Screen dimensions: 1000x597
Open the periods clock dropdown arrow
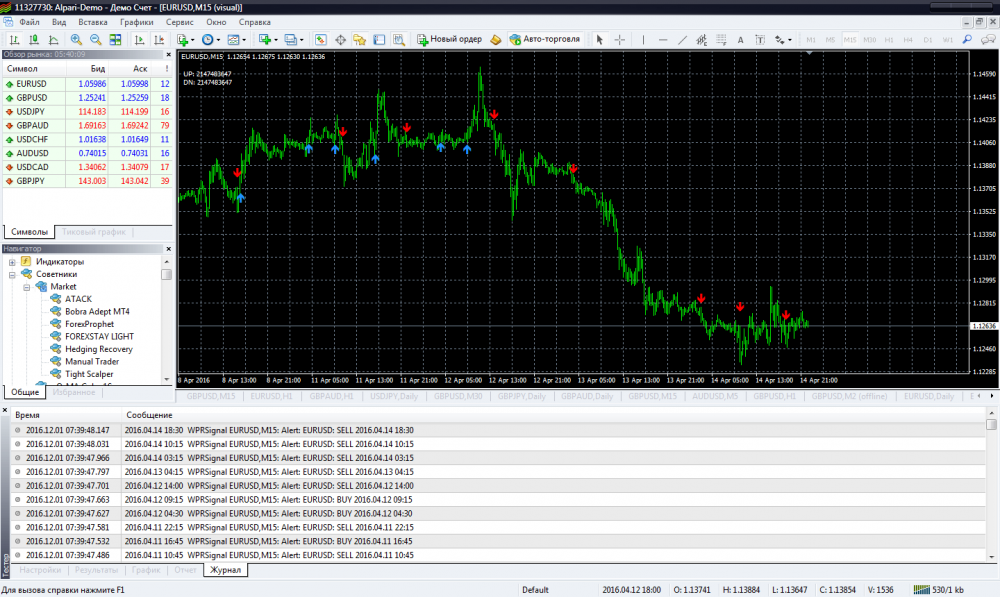(x=218, y=40)
